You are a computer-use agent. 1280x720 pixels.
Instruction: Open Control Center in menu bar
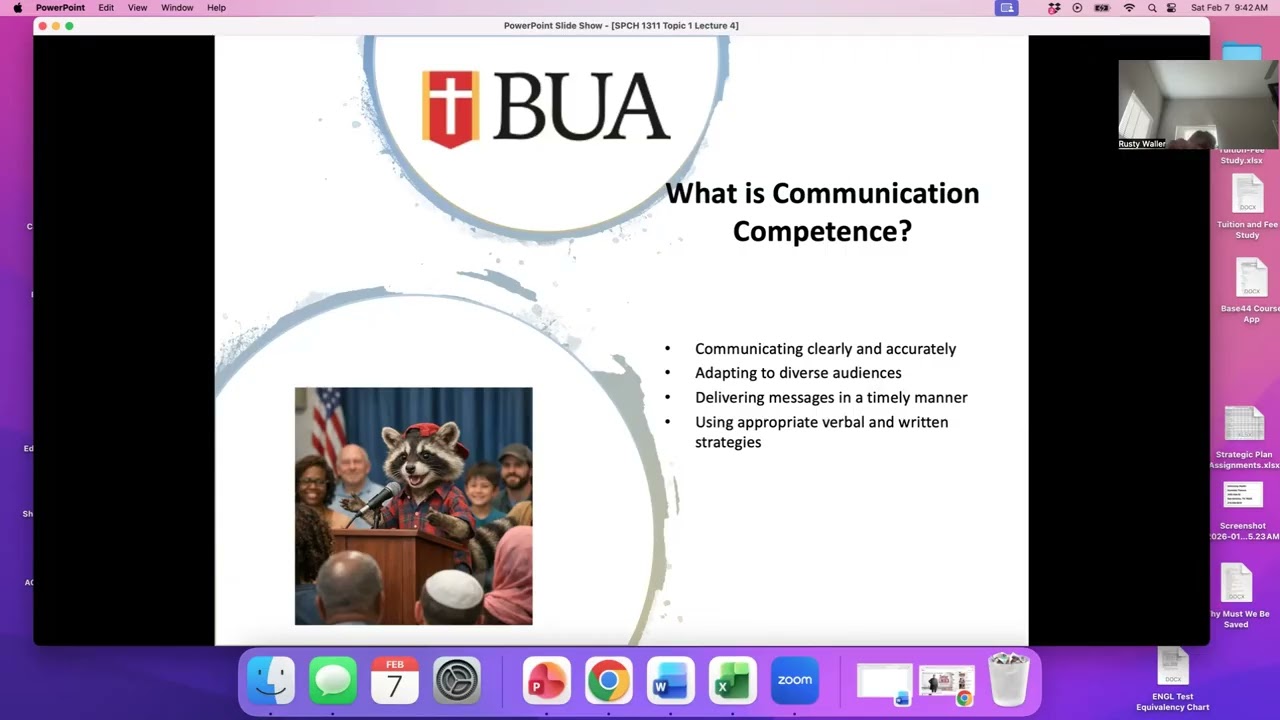(x=1171, y=8)
